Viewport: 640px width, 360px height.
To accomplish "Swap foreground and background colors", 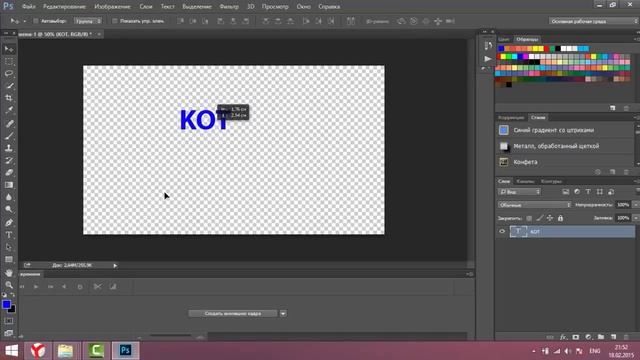I will point(13,295).
